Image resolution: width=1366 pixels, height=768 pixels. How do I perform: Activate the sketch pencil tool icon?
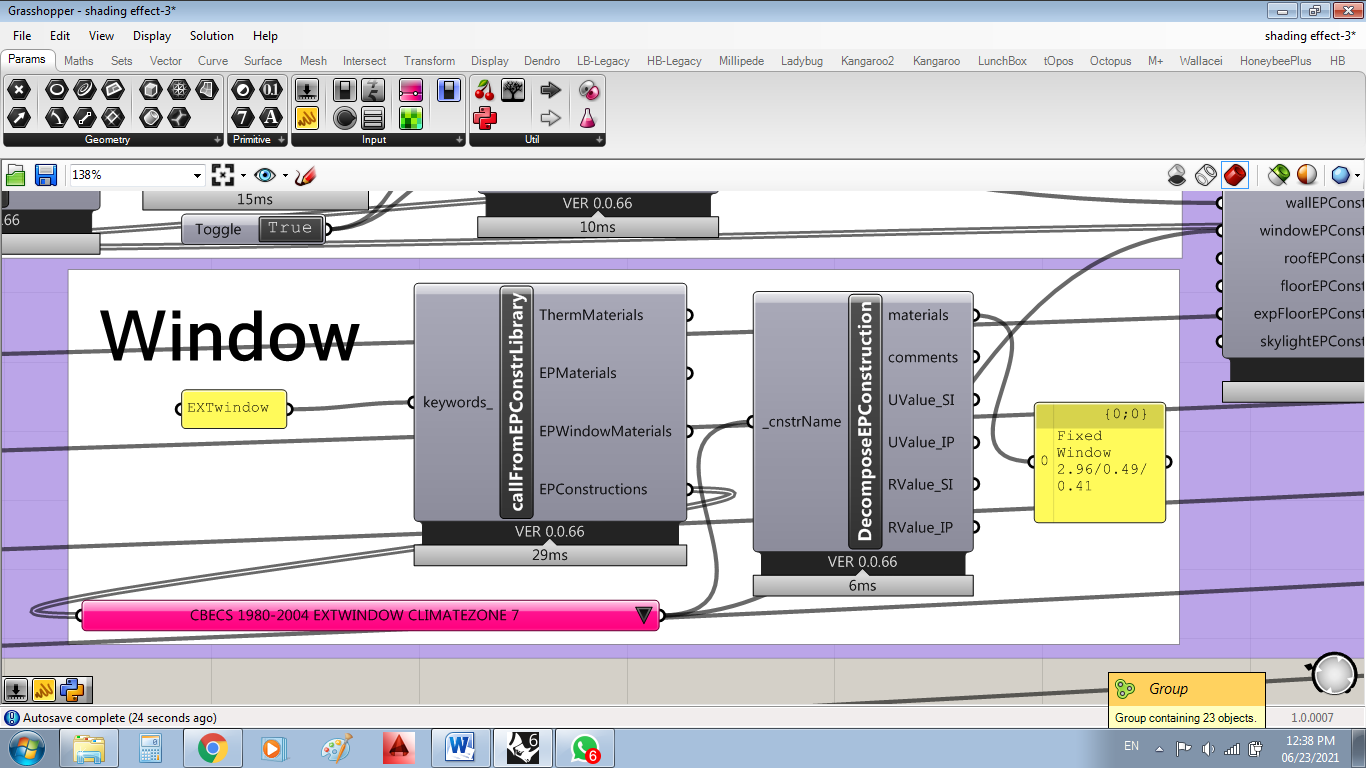coord(306,175)
